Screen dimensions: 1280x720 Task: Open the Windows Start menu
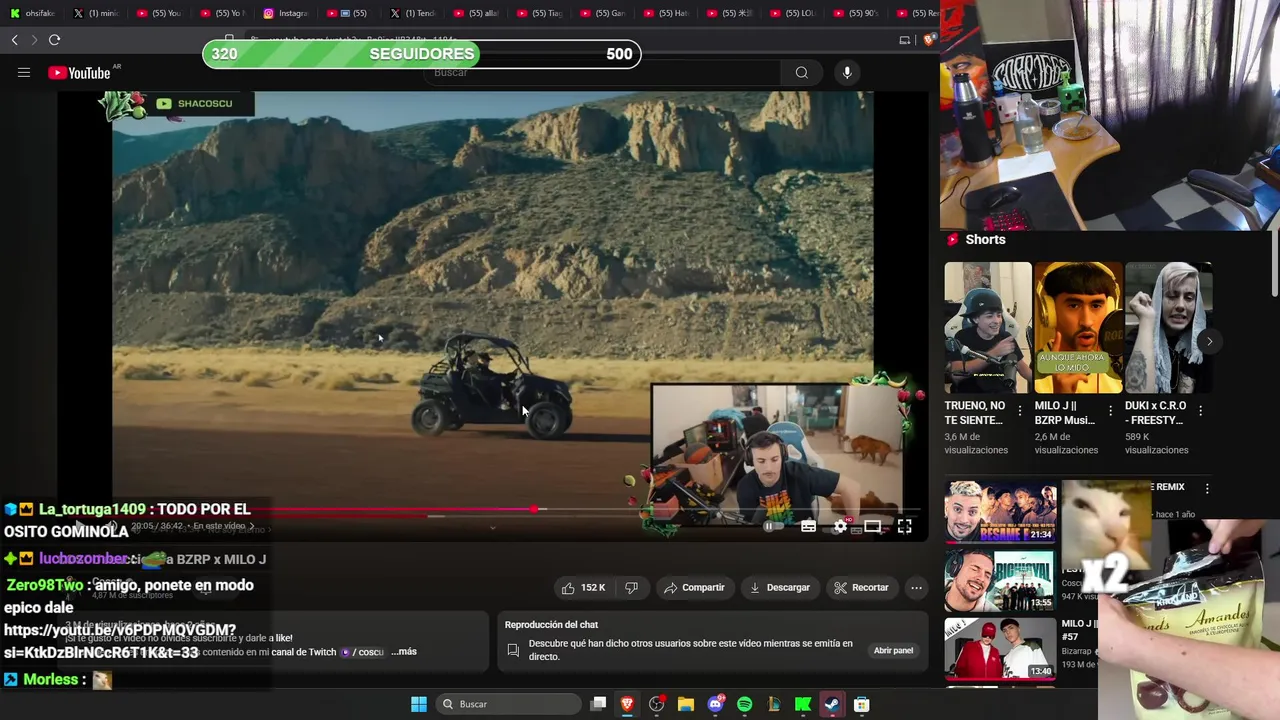[x=419, y=704]
